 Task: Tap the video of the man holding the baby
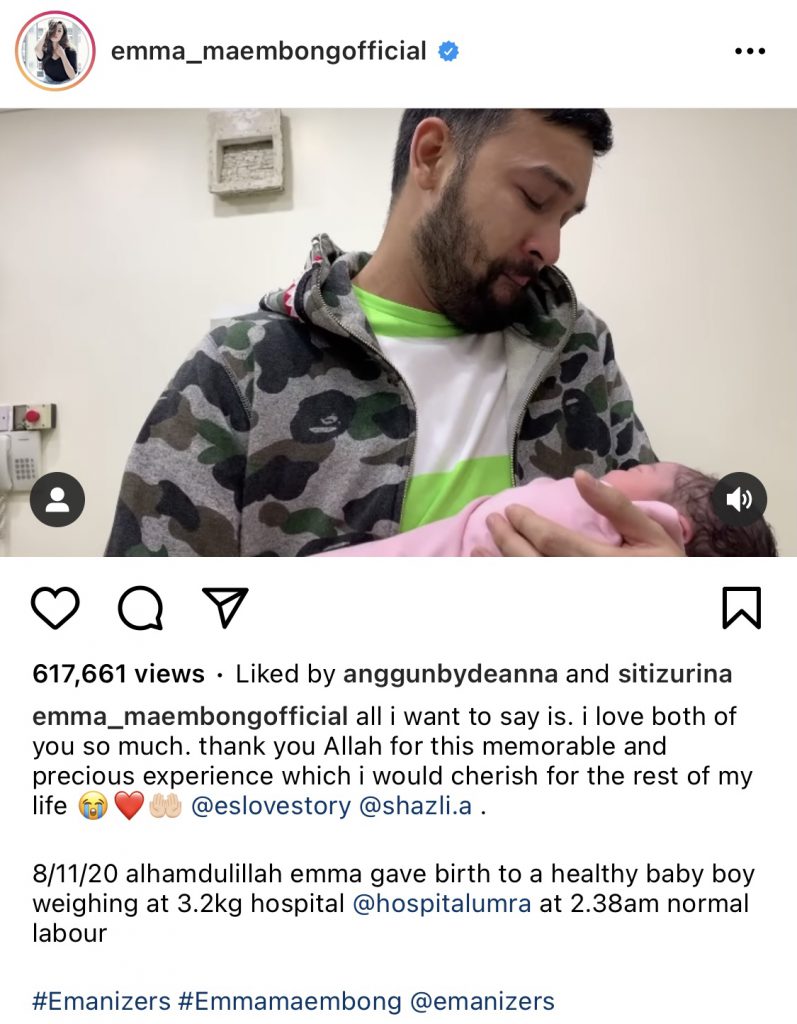coord(398,332)
